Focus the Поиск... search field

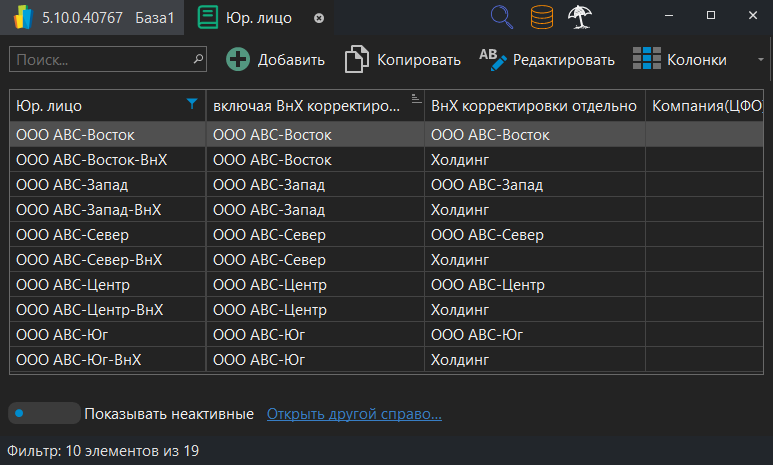(107, 59)
